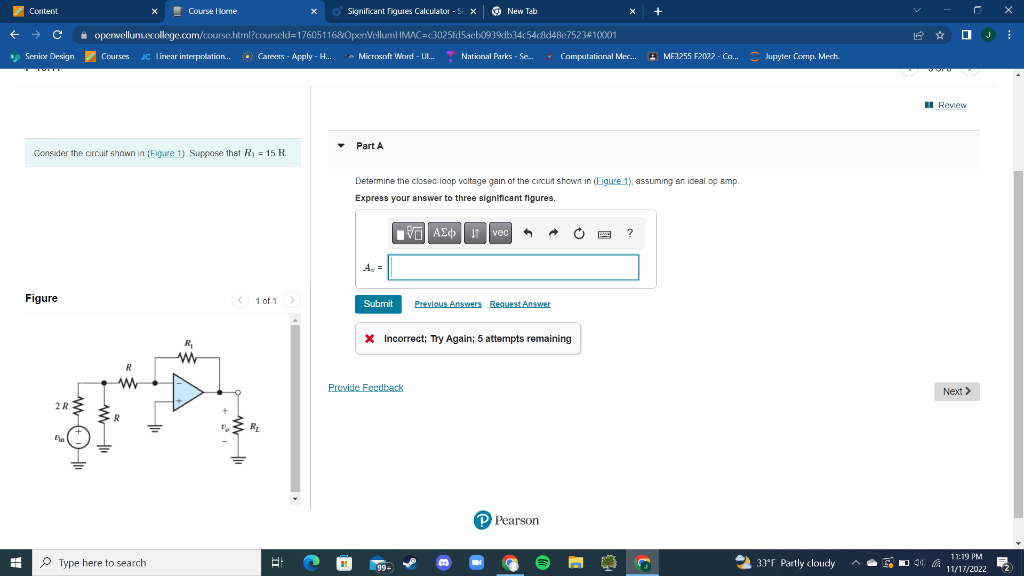Click the figure panel scrollbar
This screenshot has height=576, width=1024.
point(295,409)
